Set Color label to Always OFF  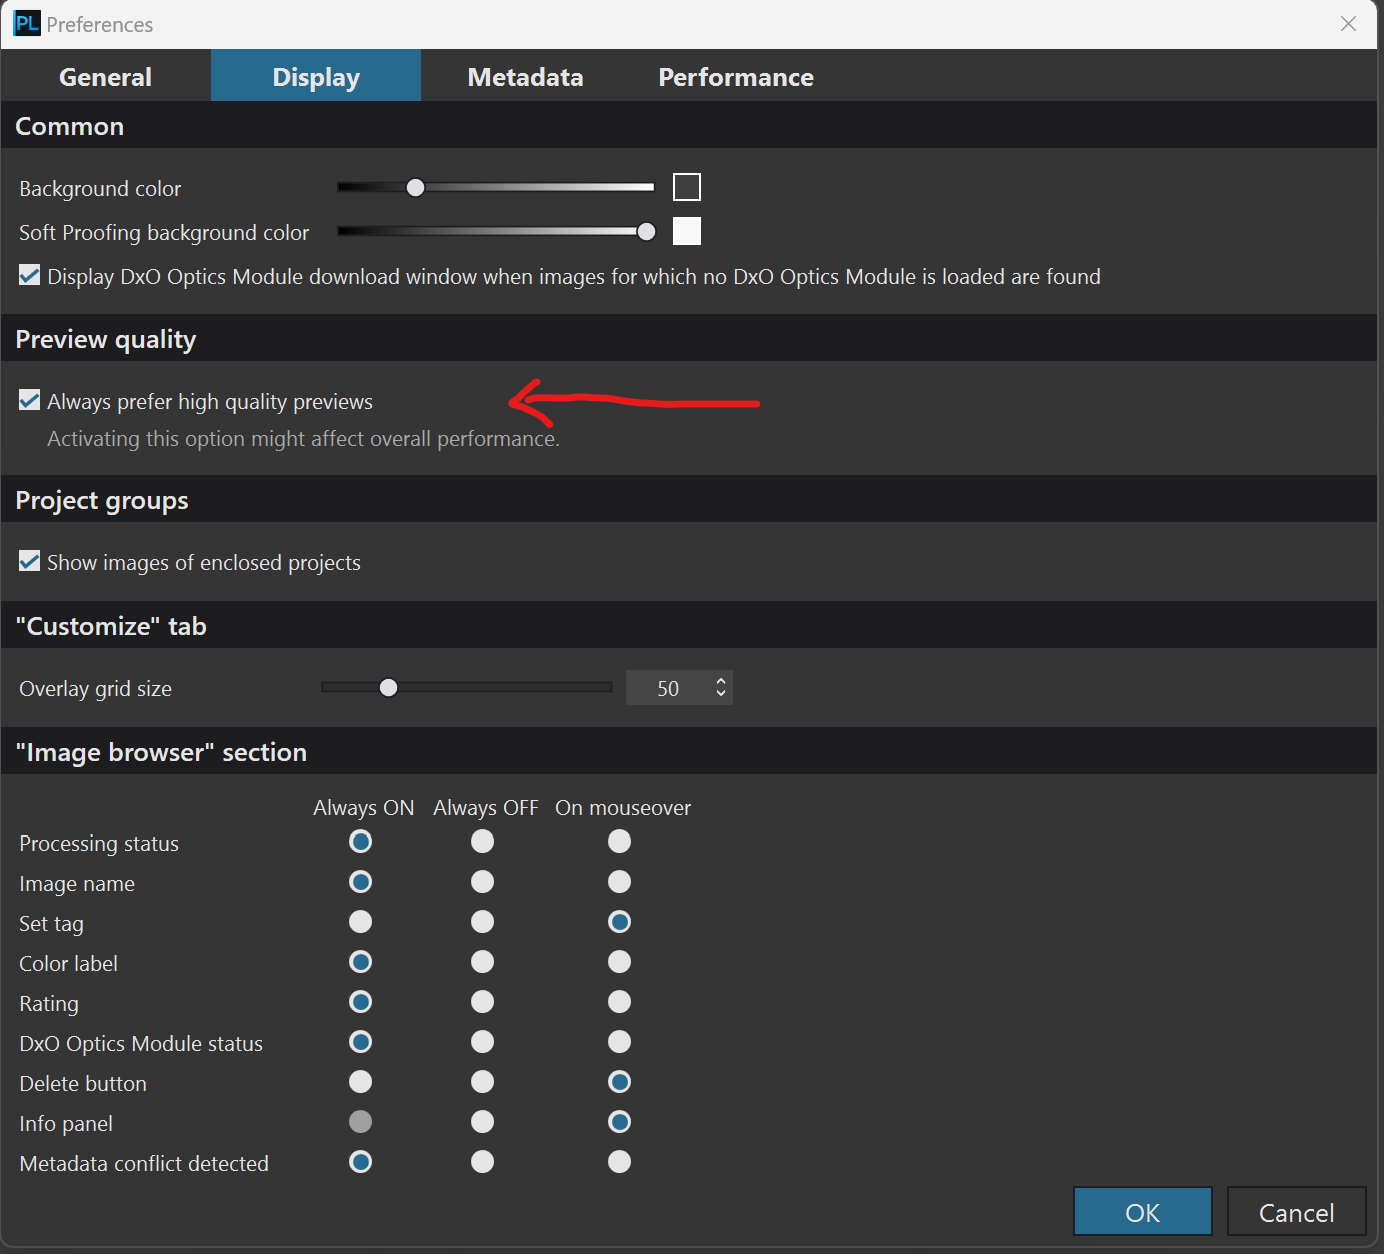(483, 962)
